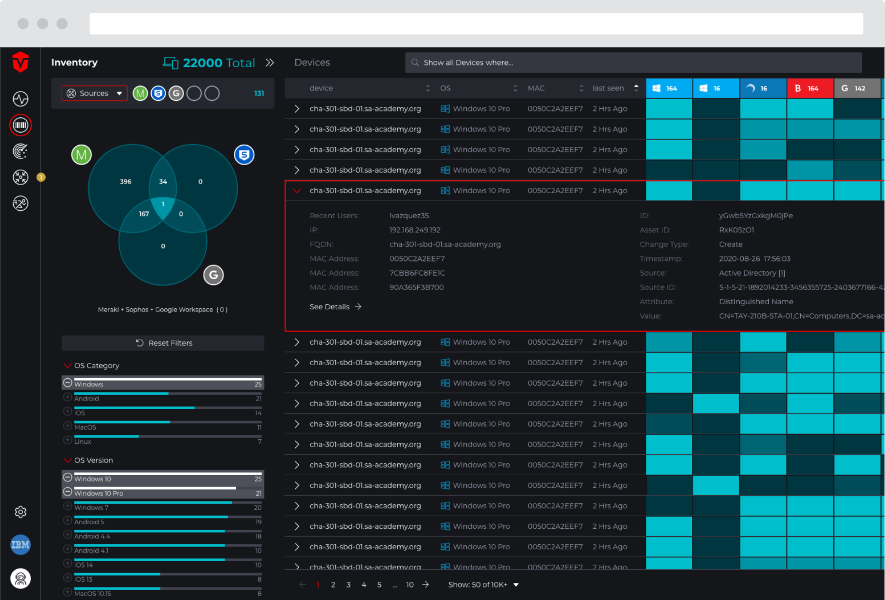The image size is (885, 600).
Task: Go to page 5
Action: point(379,585)
